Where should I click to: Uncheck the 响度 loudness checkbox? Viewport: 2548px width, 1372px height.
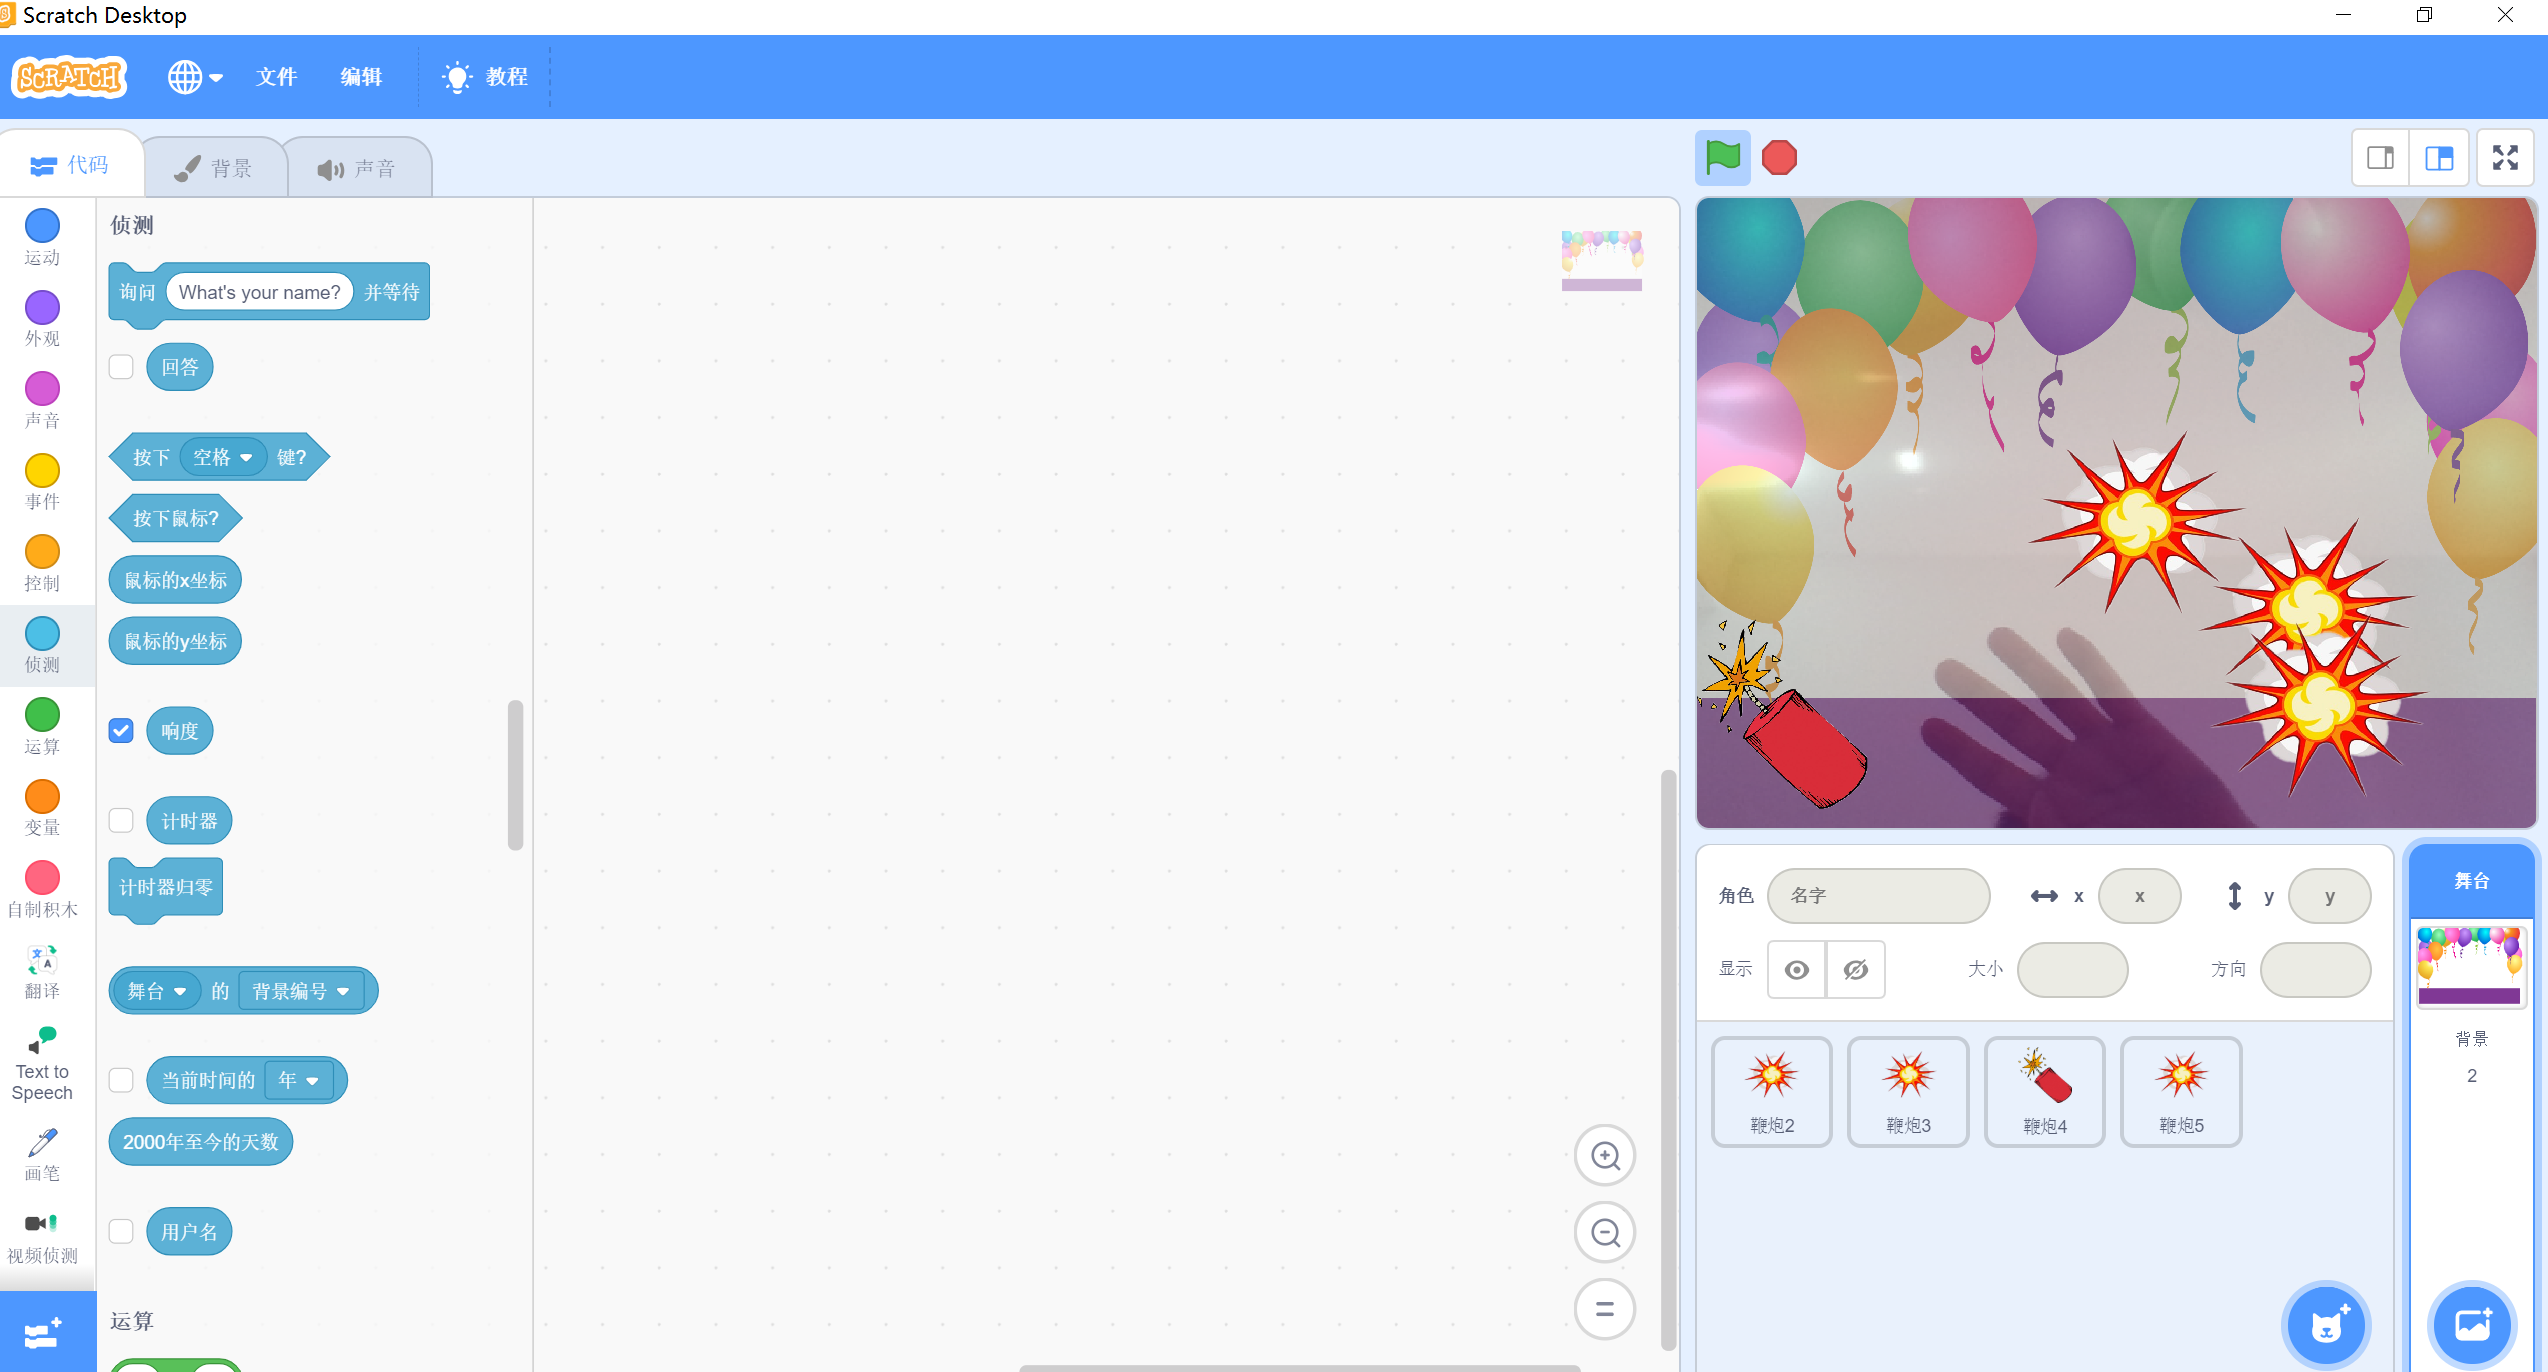(x=121, y=731)
